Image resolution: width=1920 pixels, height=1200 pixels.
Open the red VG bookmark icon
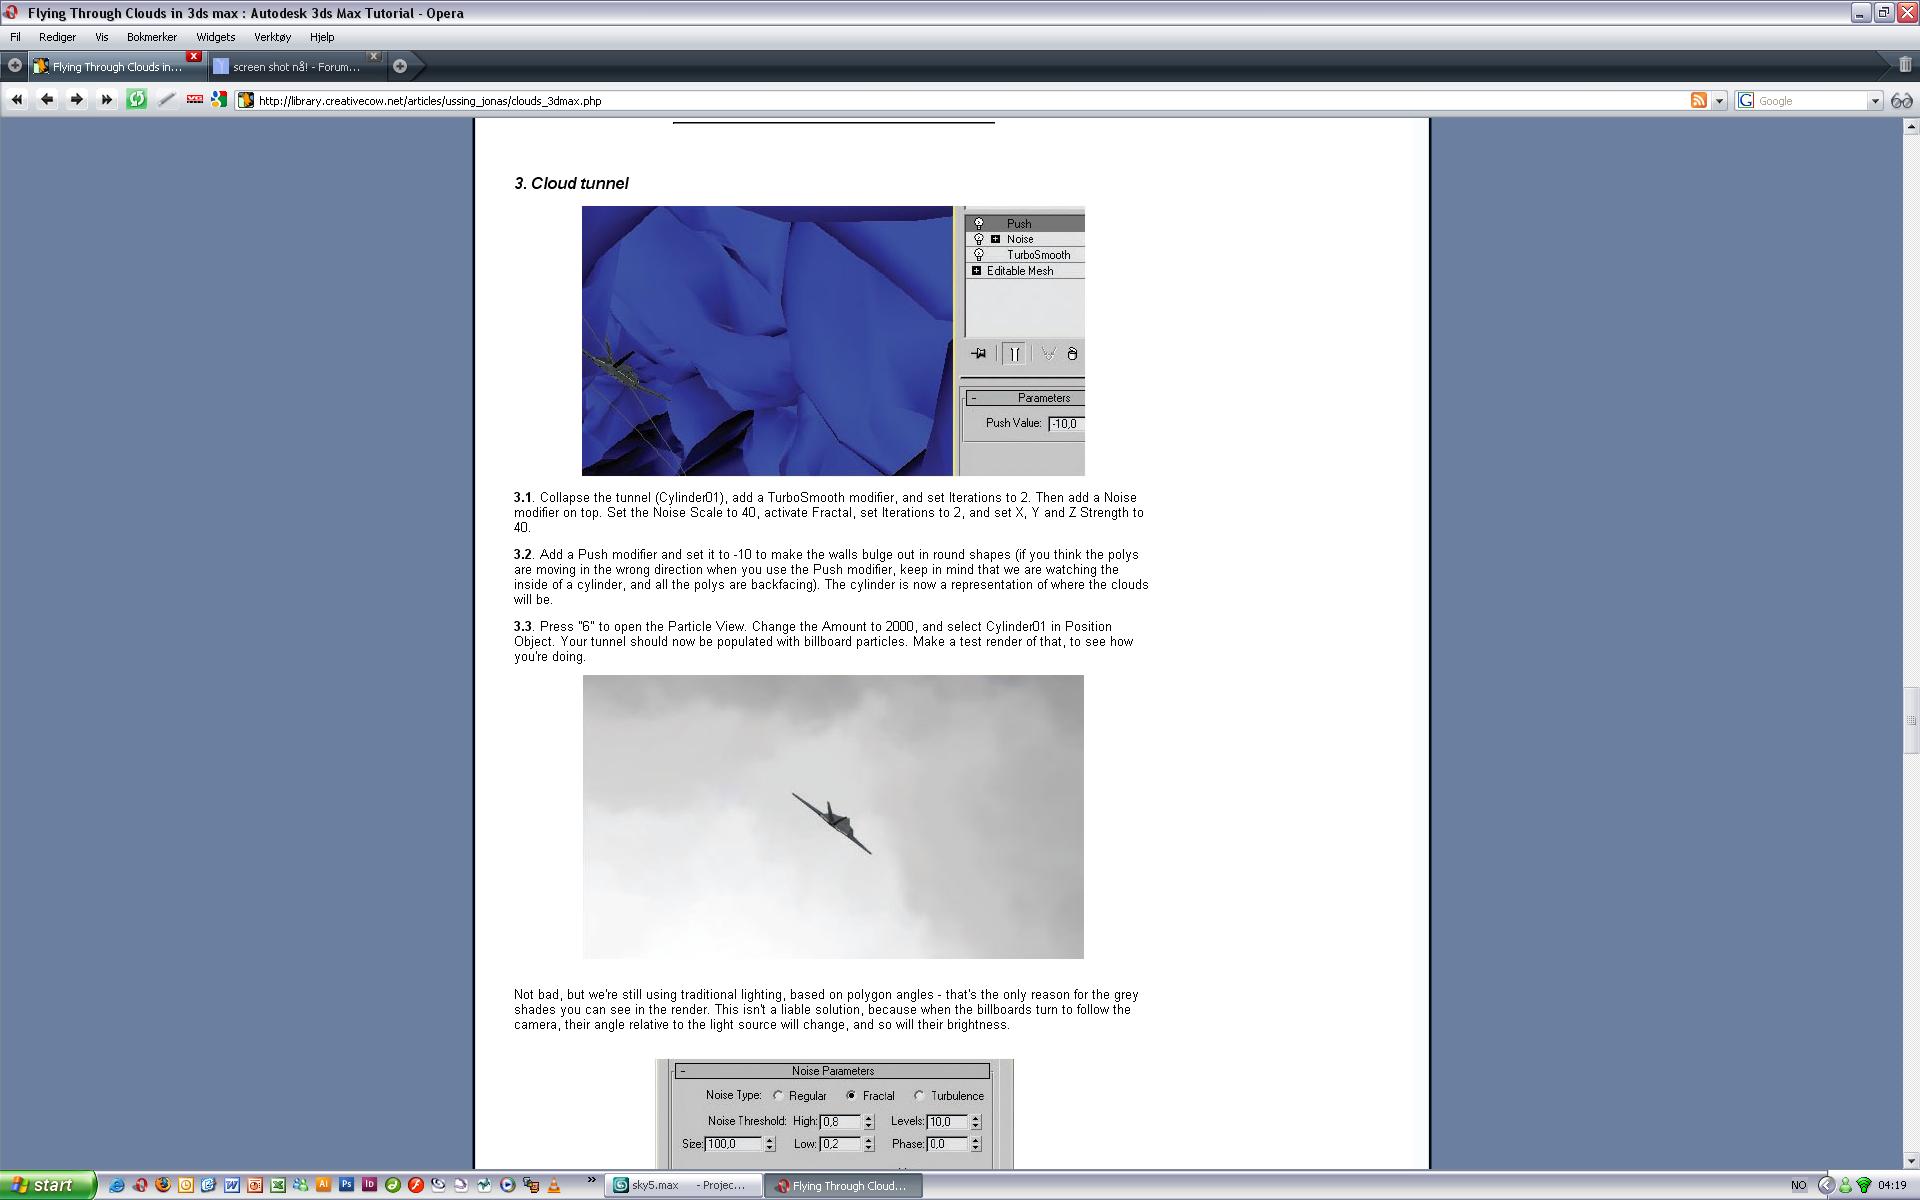point(195,100)
